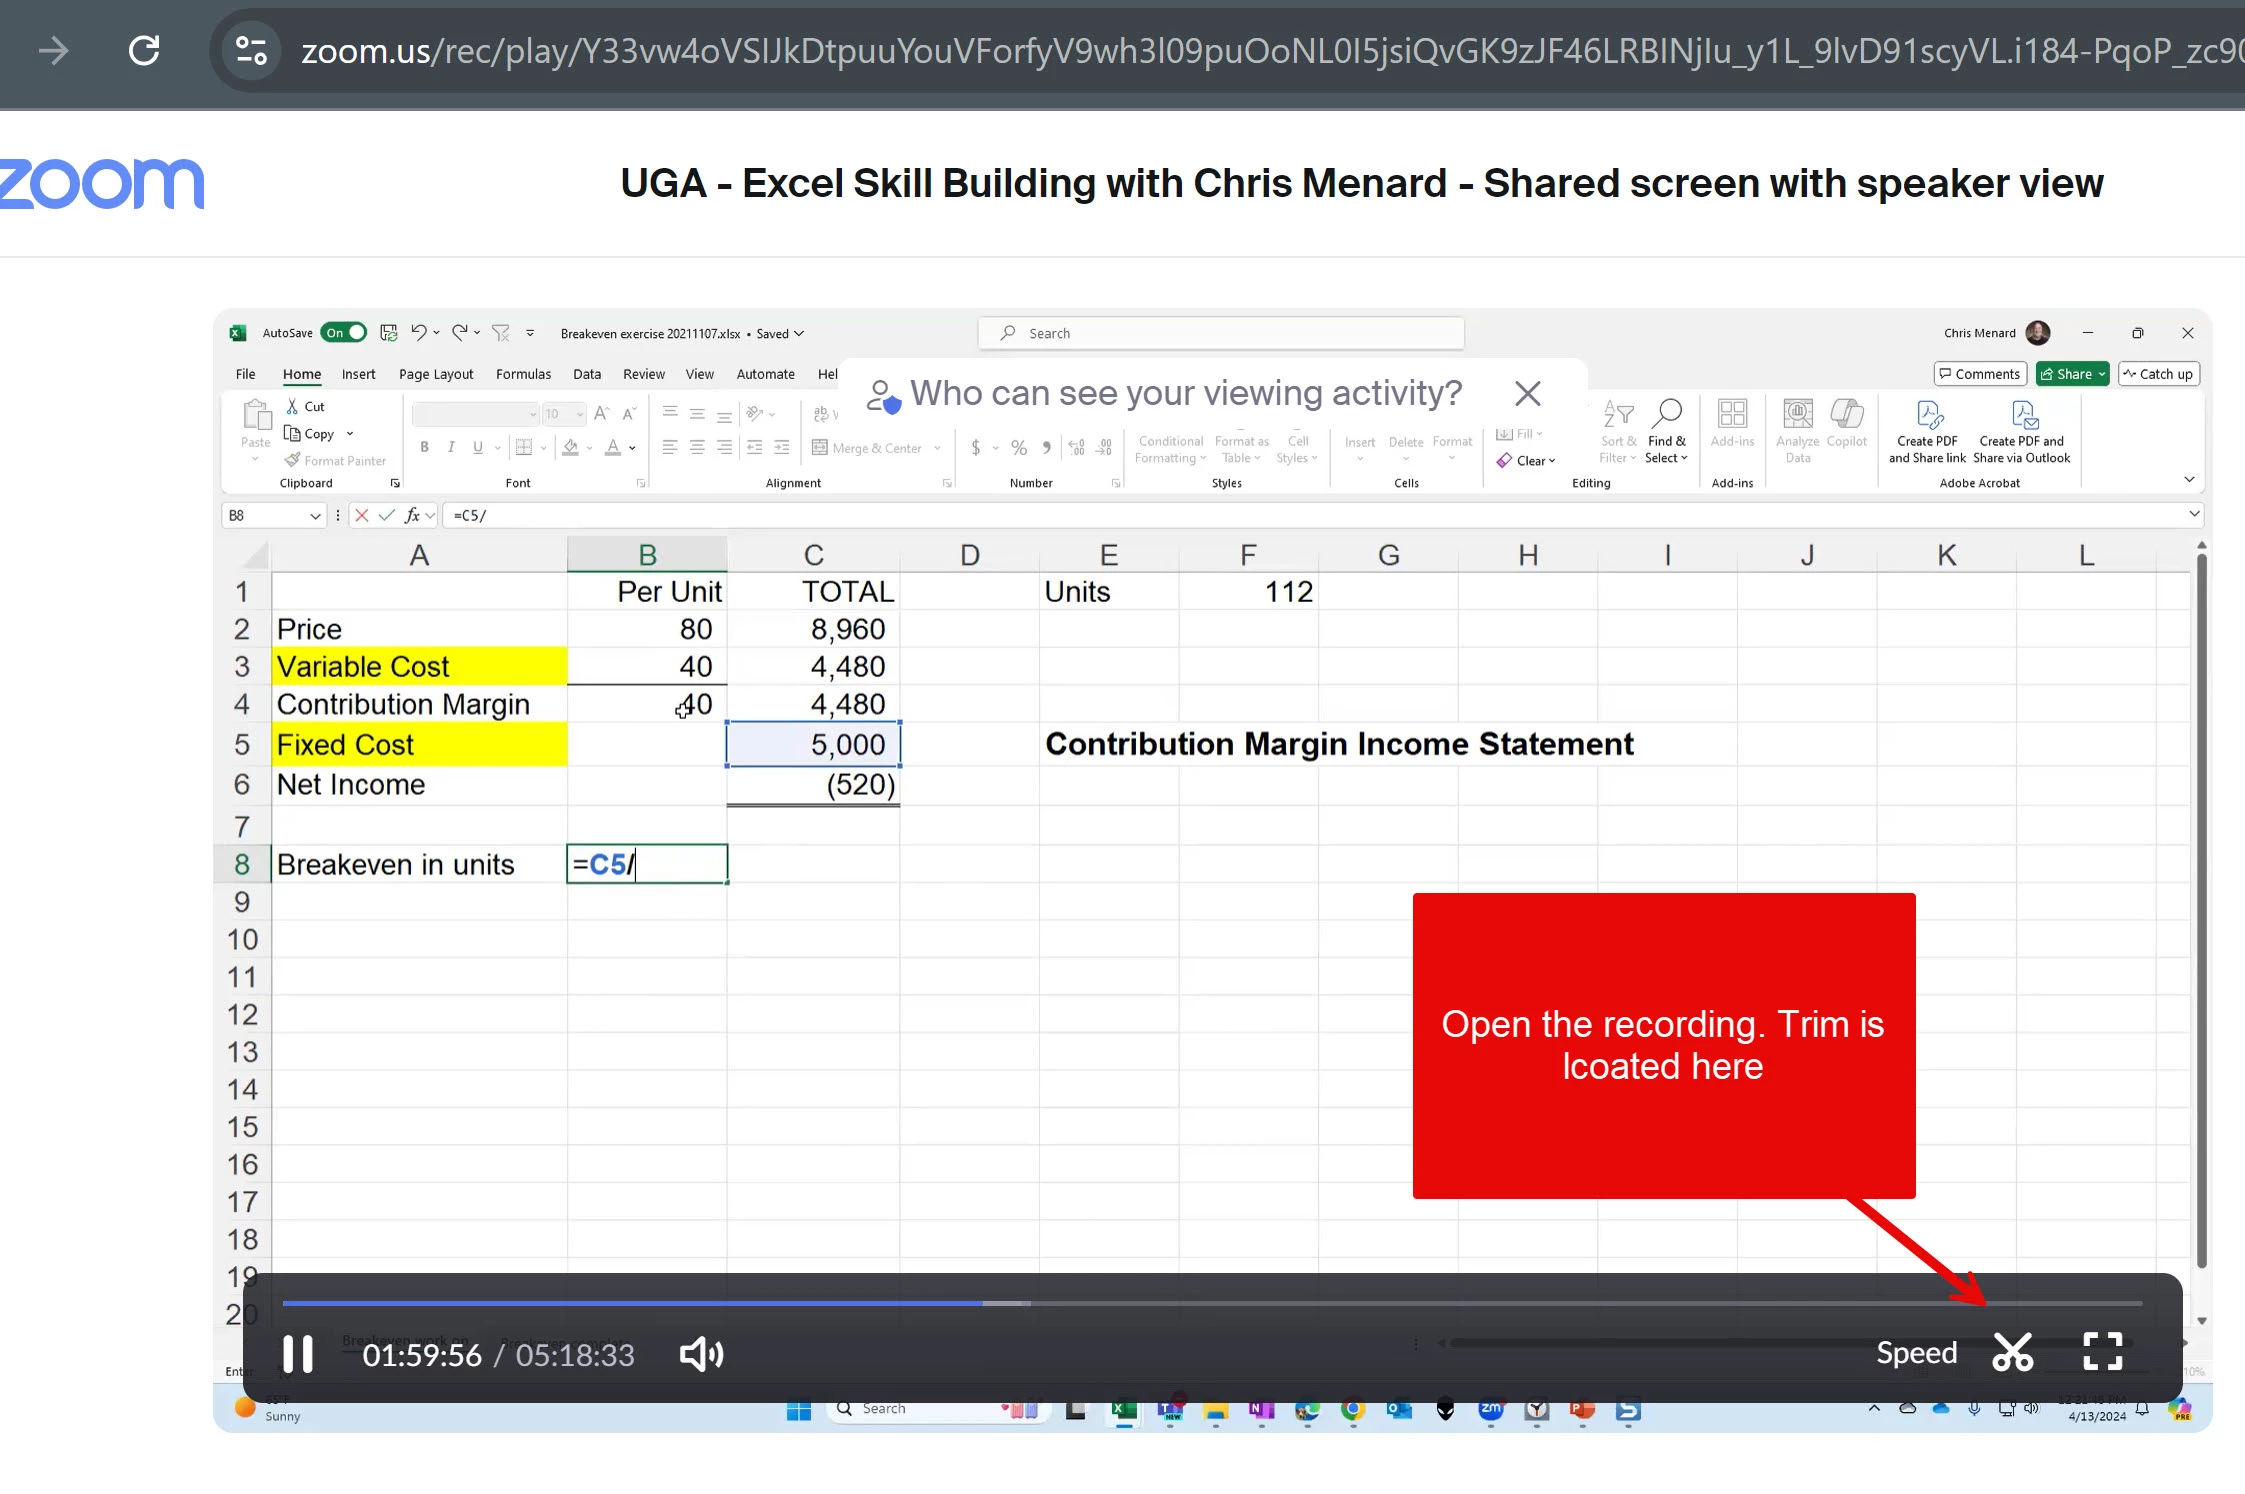
Task: Toggle the AutoSave switch off
Action: pos(345,333)
